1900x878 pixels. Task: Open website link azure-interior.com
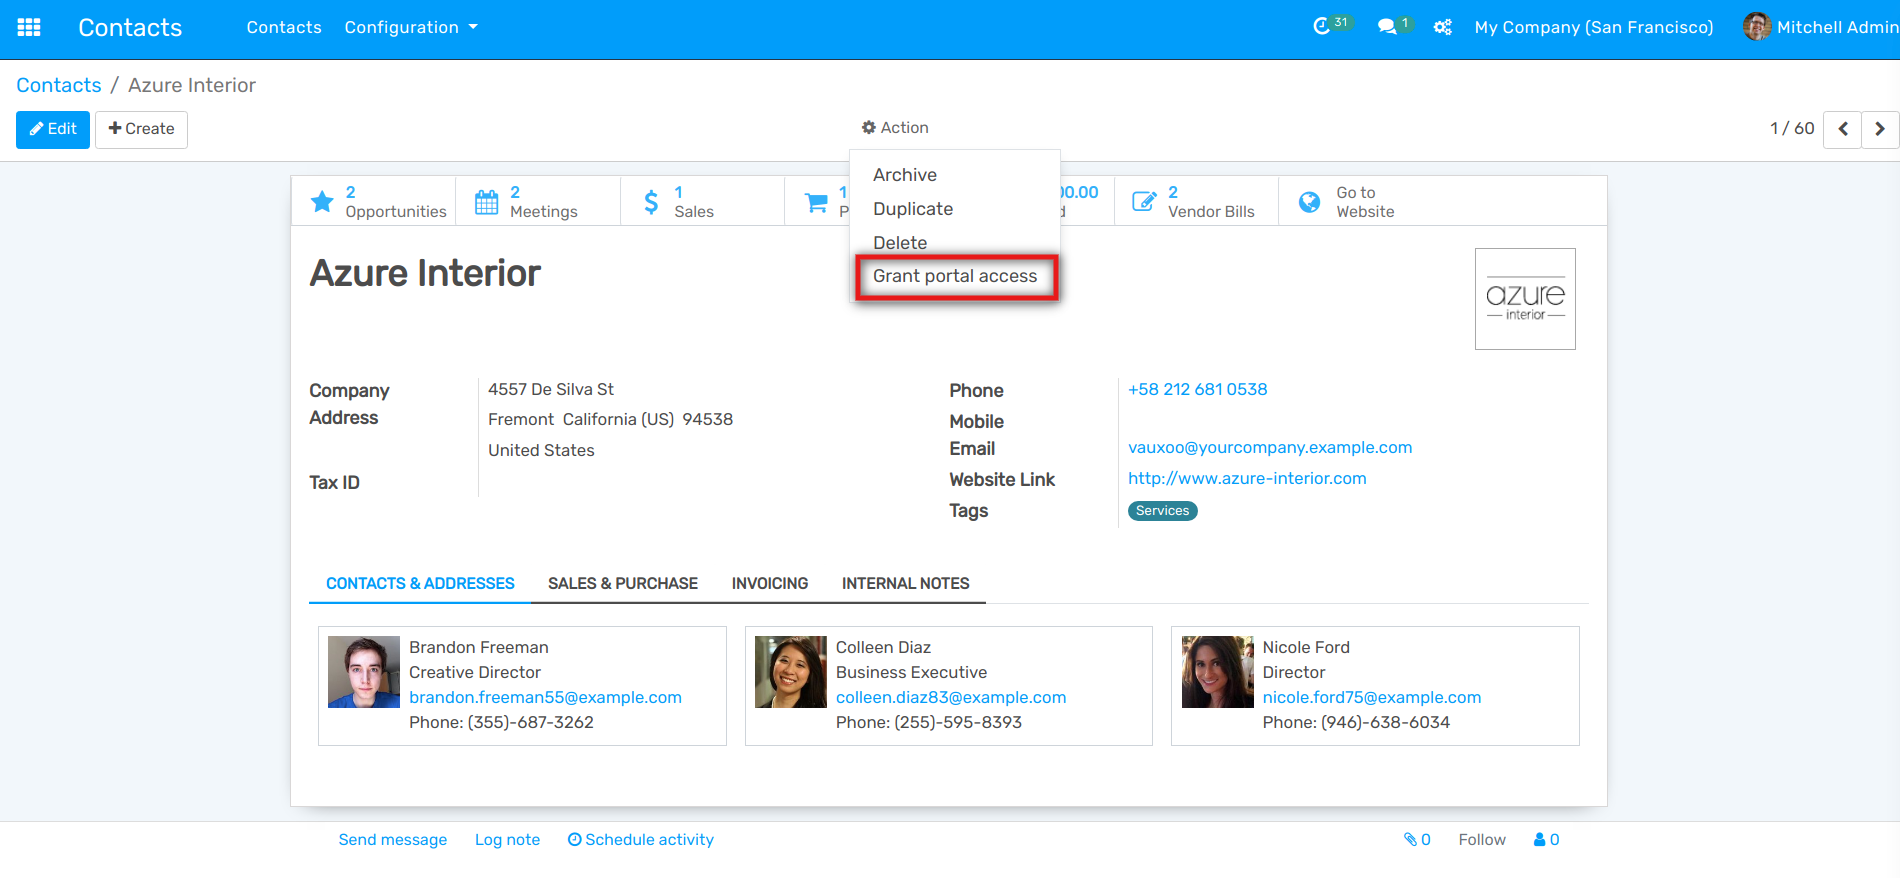(1247, 479)
